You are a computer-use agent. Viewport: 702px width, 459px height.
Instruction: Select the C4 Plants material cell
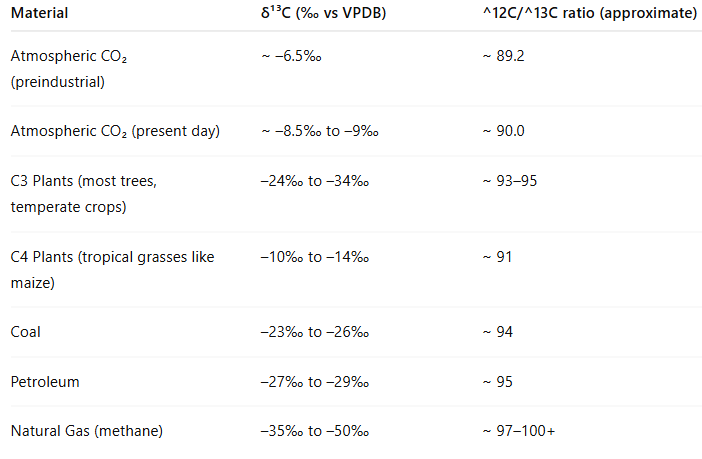click(113, 269)
